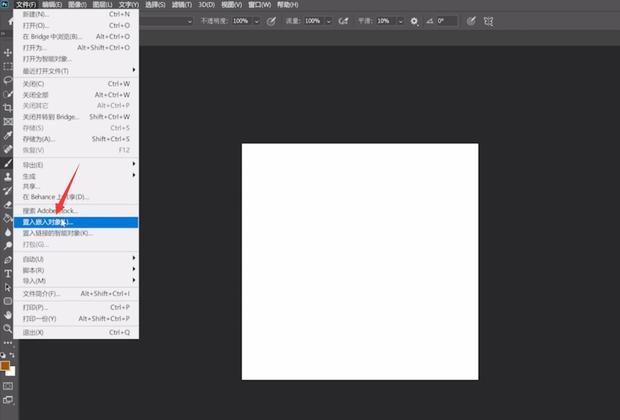Select the Zoom tool
Image resolution: width=620 pixels, height=420 pixels.
tap(8, 329)
